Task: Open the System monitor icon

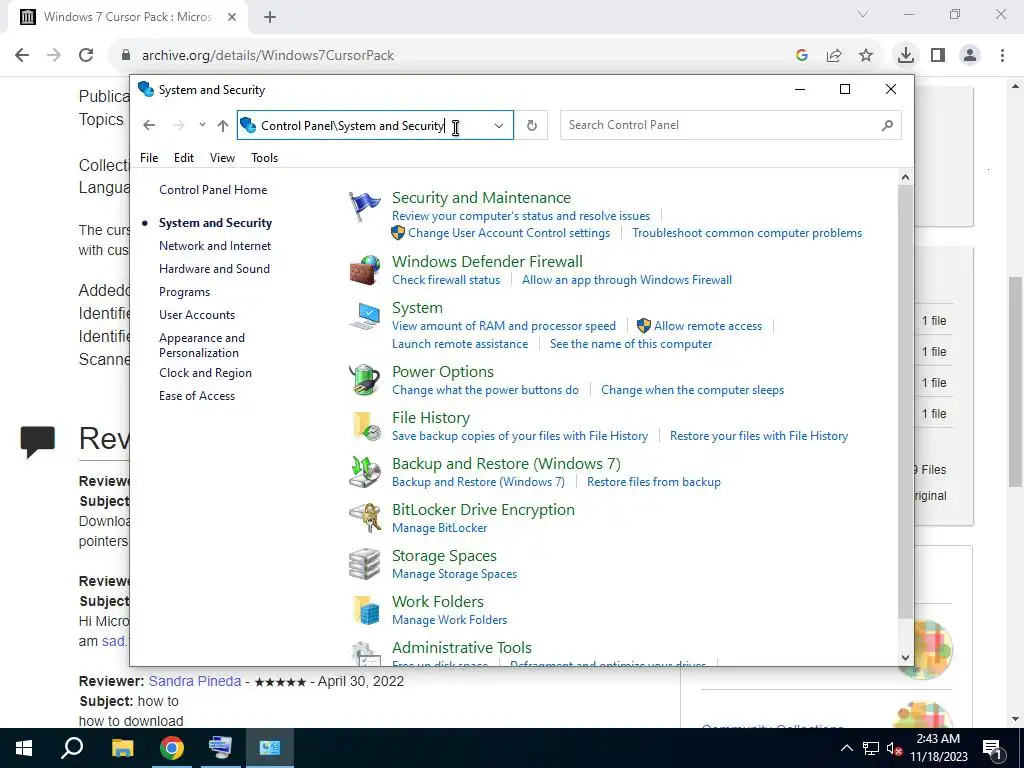Action: (x=364, y=317)
